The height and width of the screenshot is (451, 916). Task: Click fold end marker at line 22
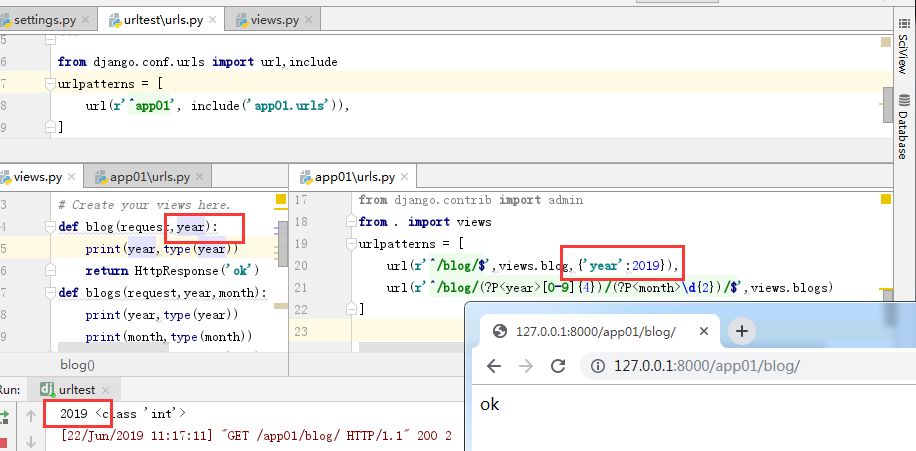coord(351,308)
